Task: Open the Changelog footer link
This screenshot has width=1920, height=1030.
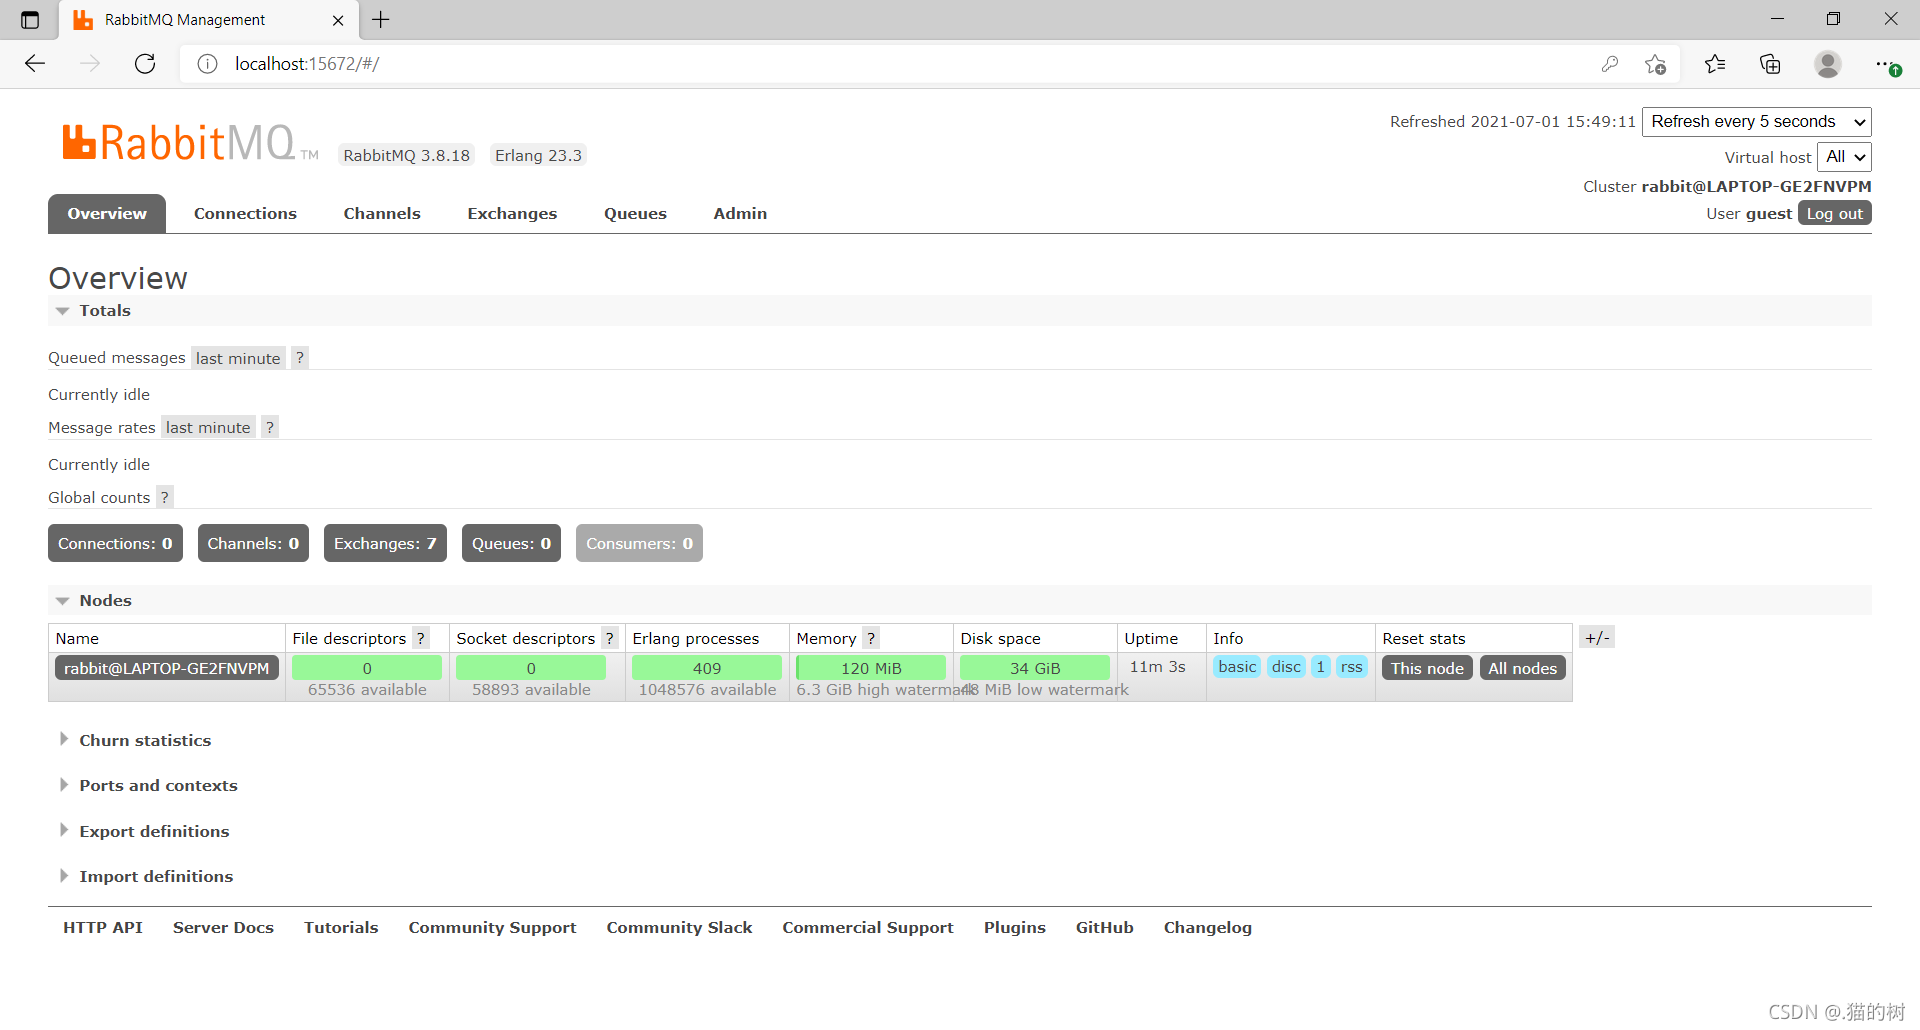Action: pos(1207,928)
